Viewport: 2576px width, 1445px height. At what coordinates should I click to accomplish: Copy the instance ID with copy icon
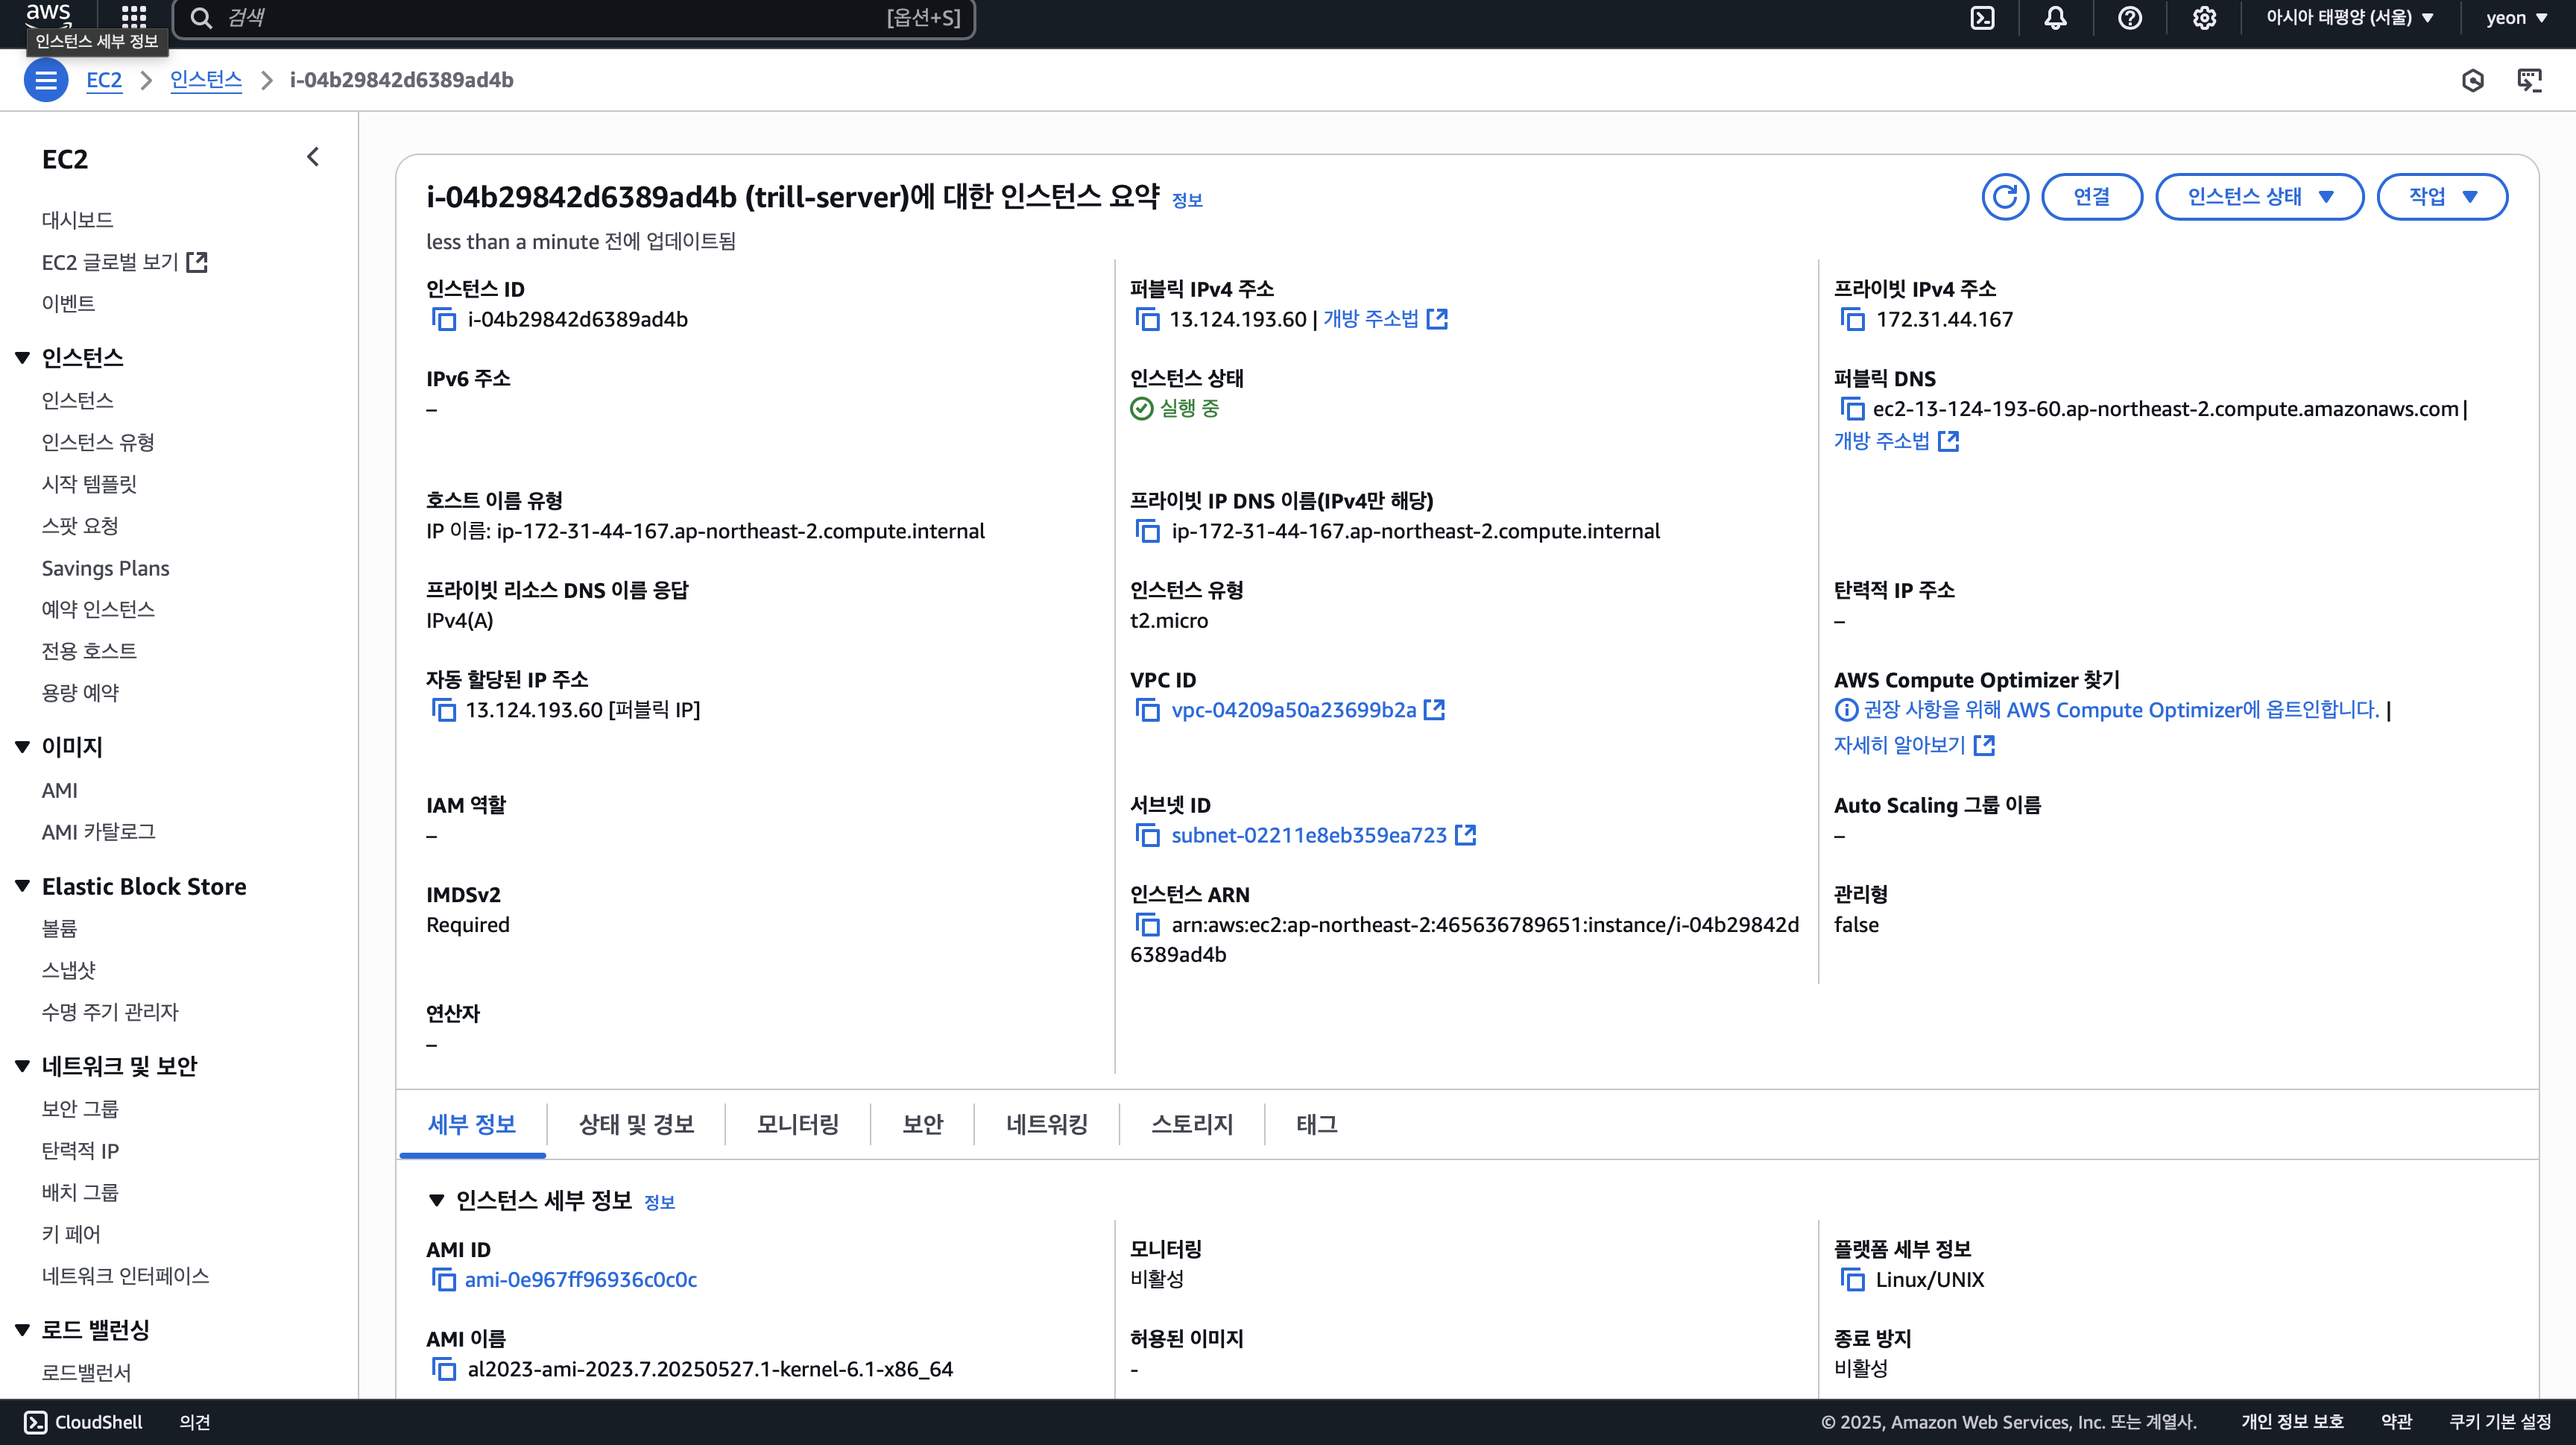pos(443,319)
